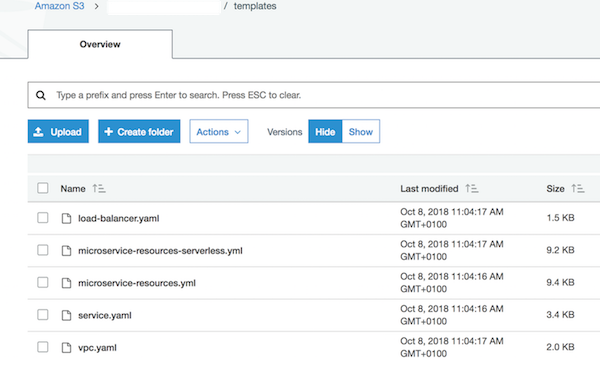Viewport: 600px width, 370px height.
Task: Tick the select-all checkbox in the header
Action: tap(43, 188)
